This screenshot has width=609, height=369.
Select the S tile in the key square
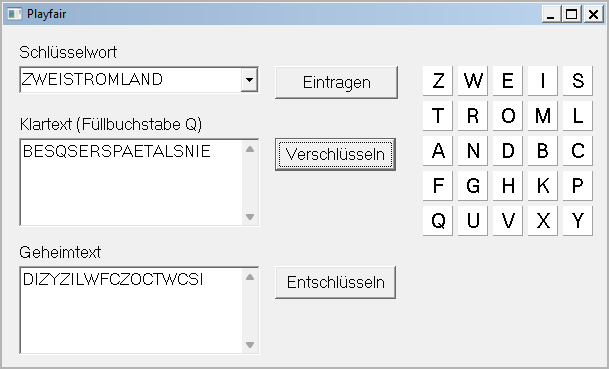(x=578, y=81)
